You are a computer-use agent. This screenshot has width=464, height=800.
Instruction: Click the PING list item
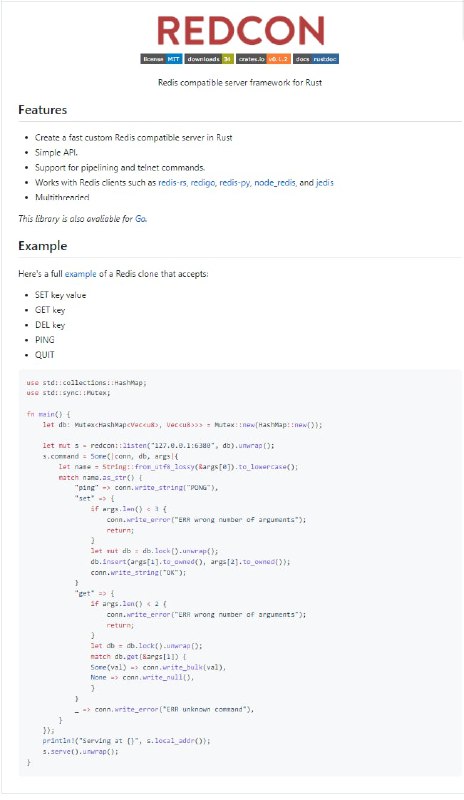pyautogui.click(x=44, y=339)
